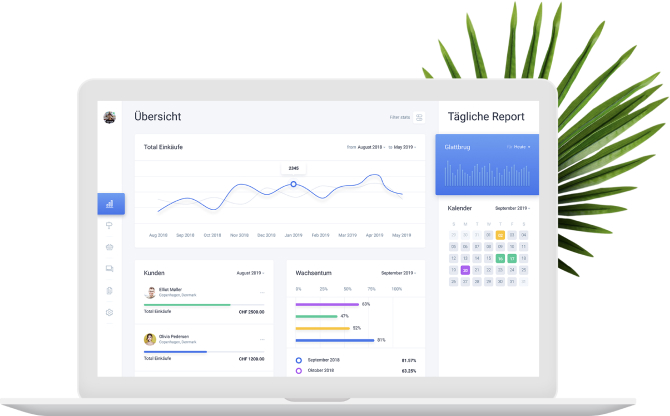Viewport: 670px width, 416px height.
Task: Open the bar chart dashboard sidebar icon
Action: (x=110, y=204)
